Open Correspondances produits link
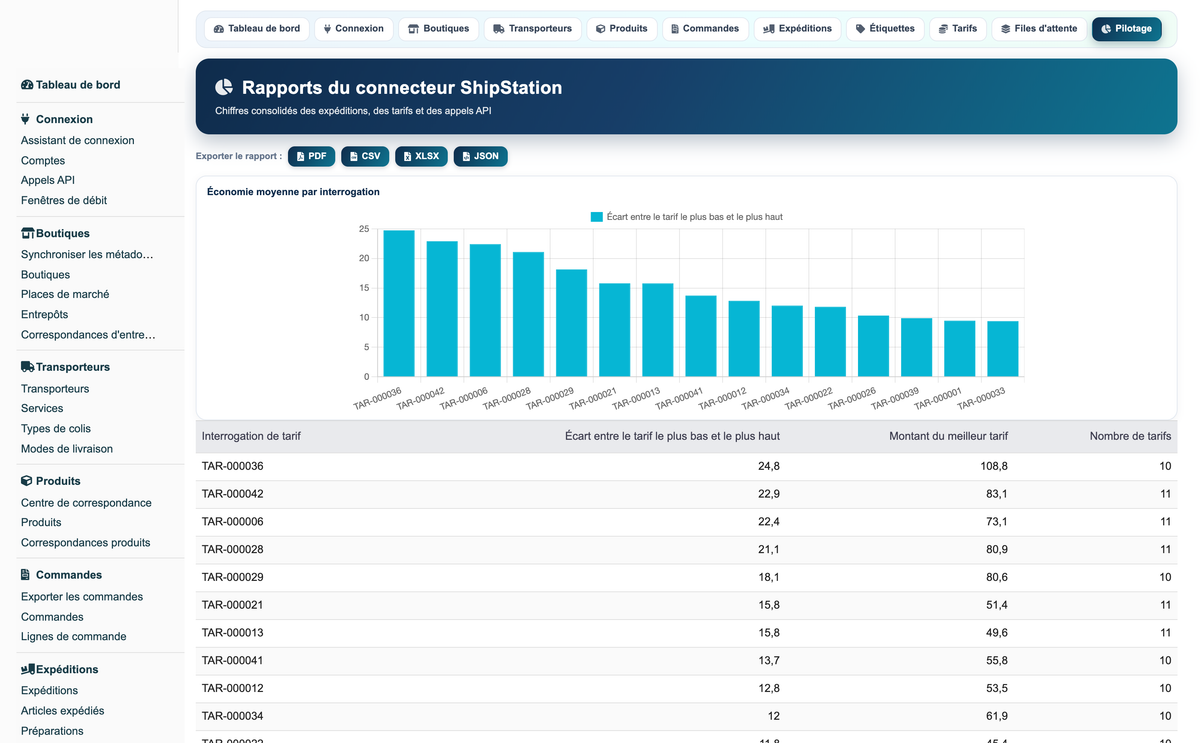Viewport: 1200px width, 743px height. 86,543
